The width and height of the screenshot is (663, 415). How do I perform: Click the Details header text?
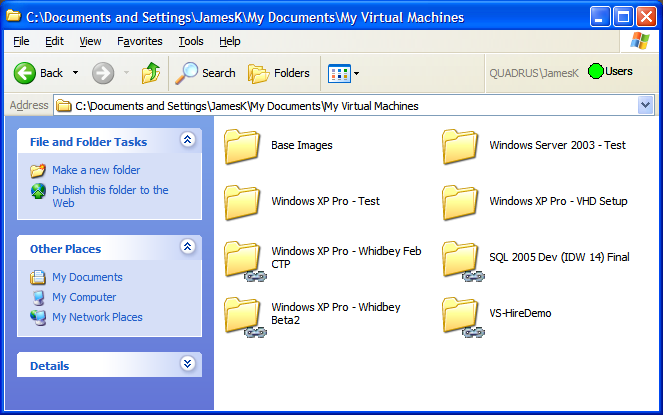(x=49, y=366)
